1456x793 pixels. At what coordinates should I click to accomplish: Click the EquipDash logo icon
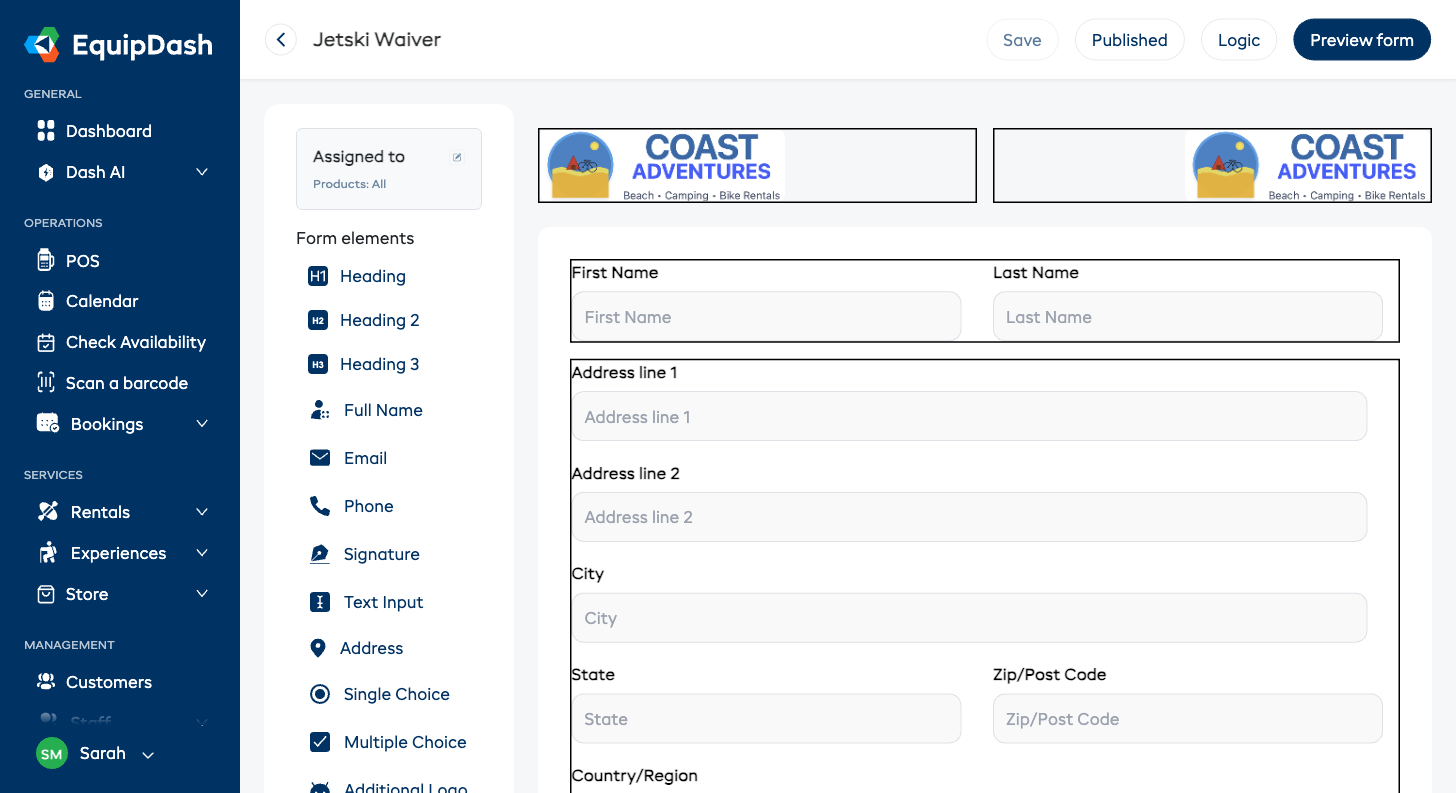(x=42, y=45)
